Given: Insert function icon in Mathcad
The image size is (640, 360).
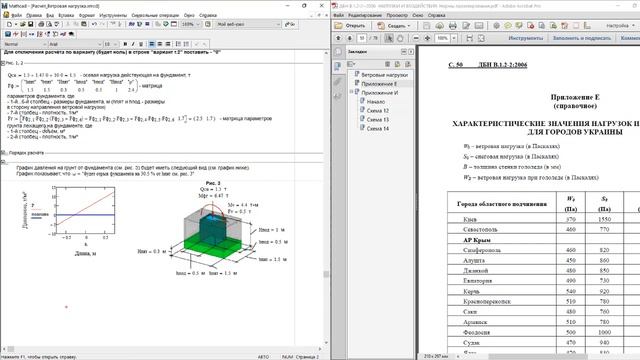Looking at the screenshot, I should pyautogui.click(x=132, y=24).
